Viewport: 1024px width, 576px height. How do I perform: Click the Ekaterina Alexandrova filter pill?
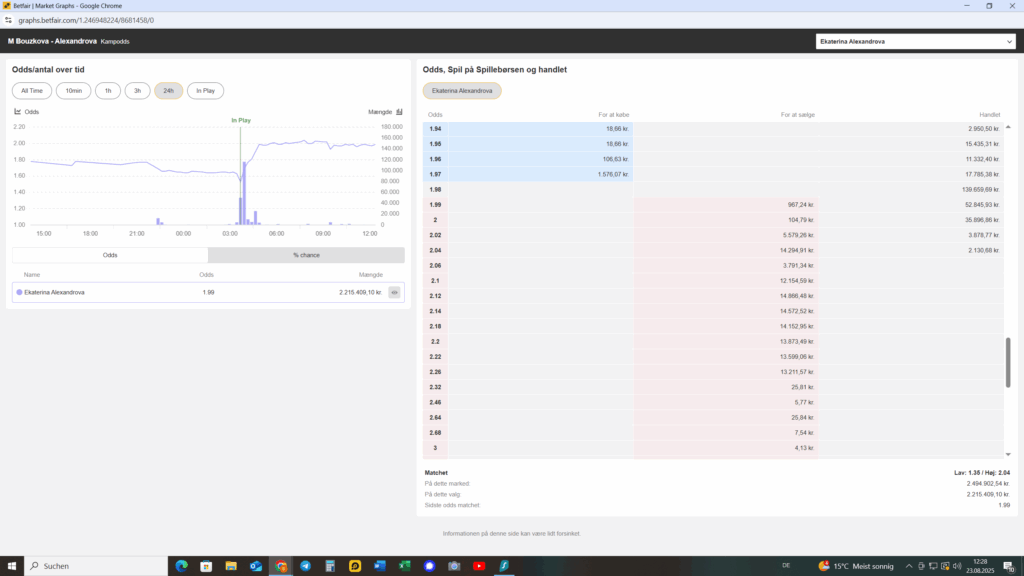tap(462, 91)
